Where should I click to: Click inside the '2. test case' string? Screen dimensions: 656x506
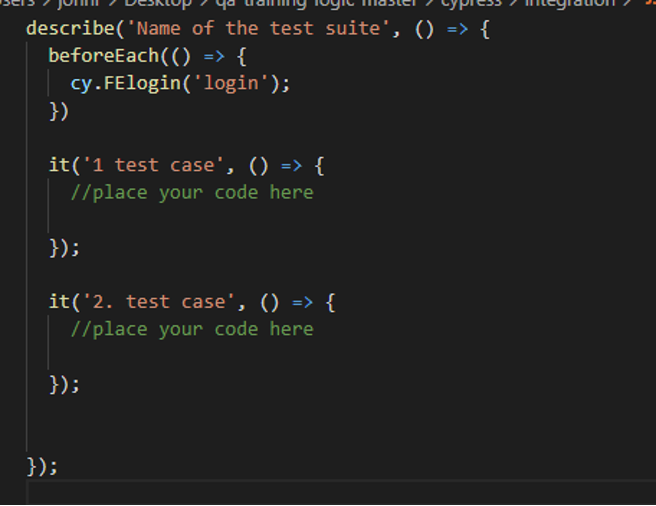point(159,302)
